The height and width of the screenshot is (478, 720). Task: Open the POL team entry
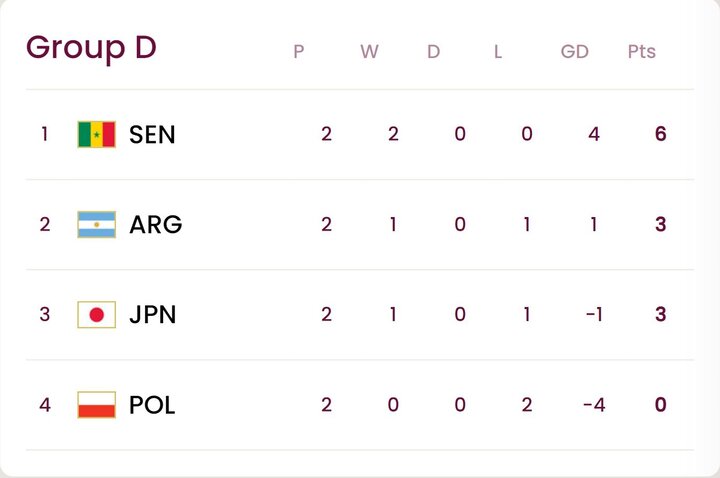point(152,405)
